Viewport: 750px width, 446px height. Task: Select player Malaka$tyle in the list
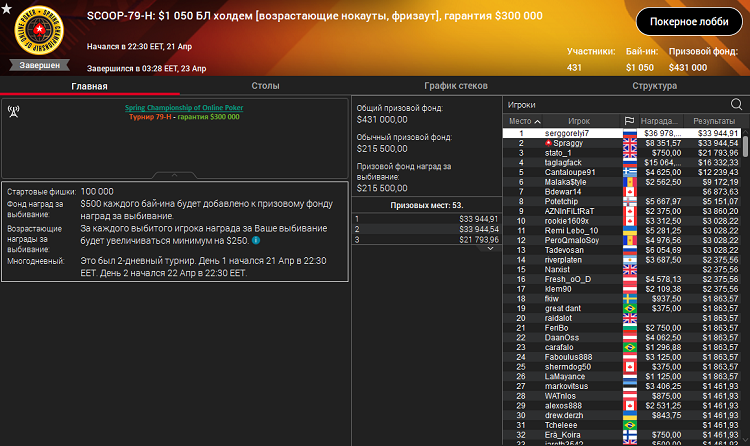pyautogui.click(x=622, y=182)
